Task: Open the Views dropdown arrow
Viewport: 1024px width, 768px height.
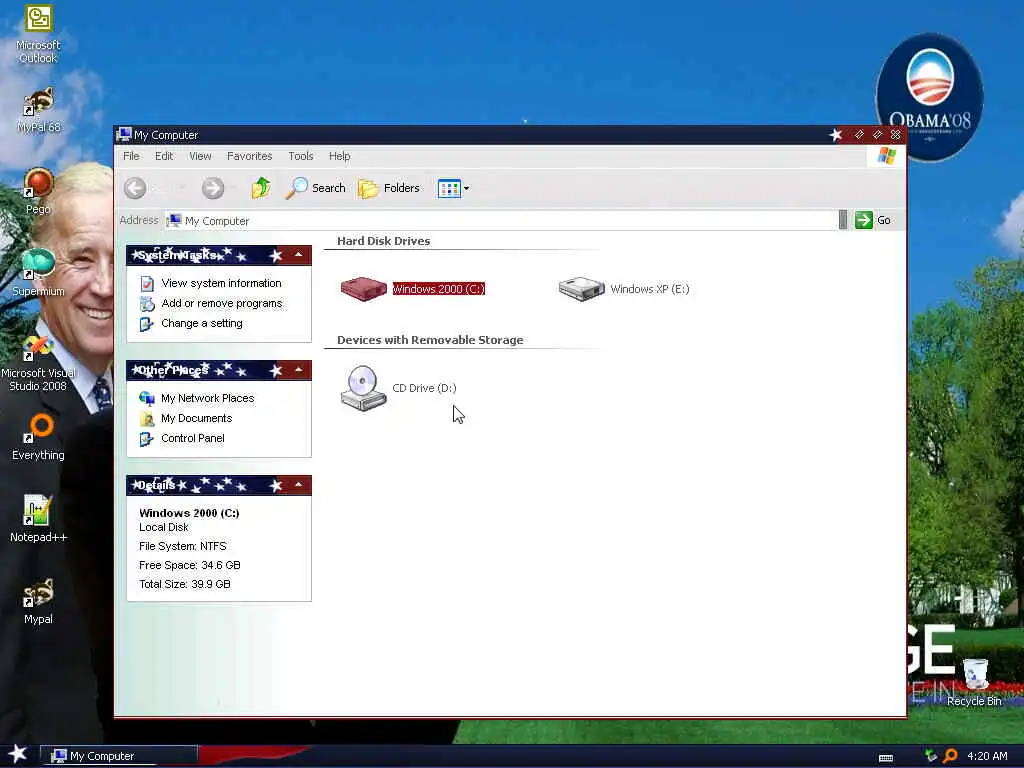Action: coord(466,189)
